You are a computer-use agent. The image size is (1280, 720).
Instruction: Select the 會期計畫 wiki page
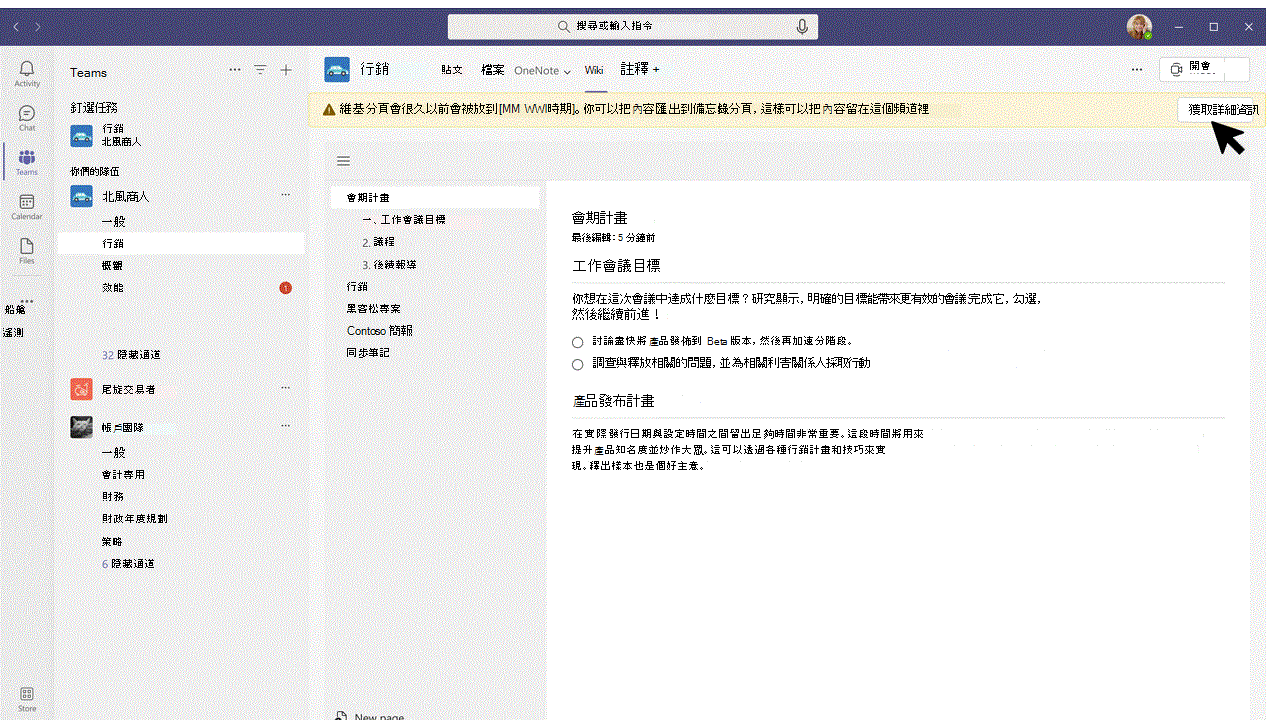pyautogui.click(x=435, y=198)
